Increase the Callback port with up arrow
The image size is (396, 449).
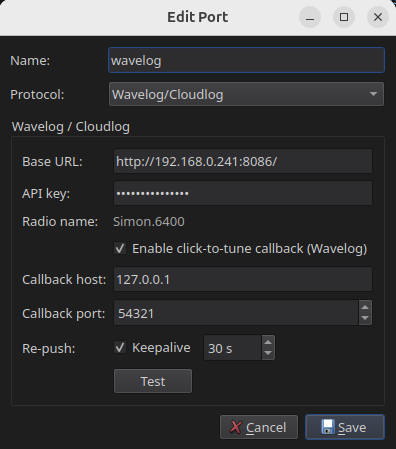[x=365, y=307]
